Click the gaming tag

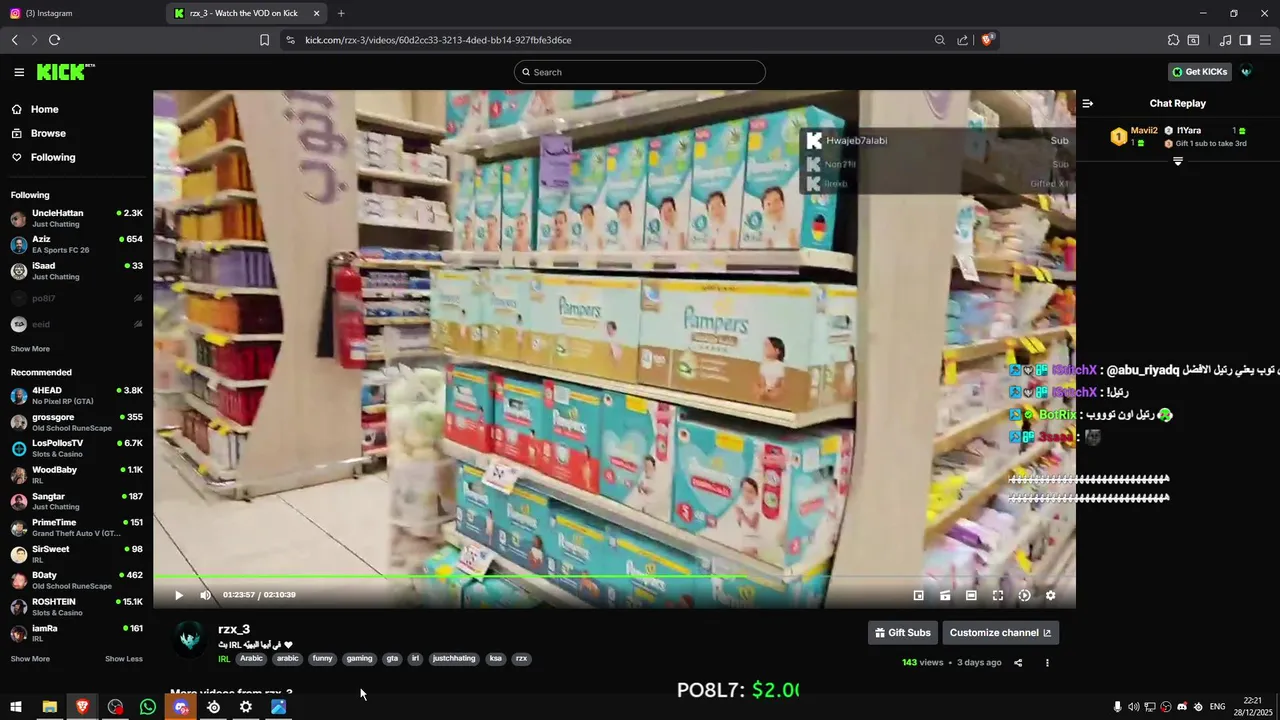click(x=359, y=659)
